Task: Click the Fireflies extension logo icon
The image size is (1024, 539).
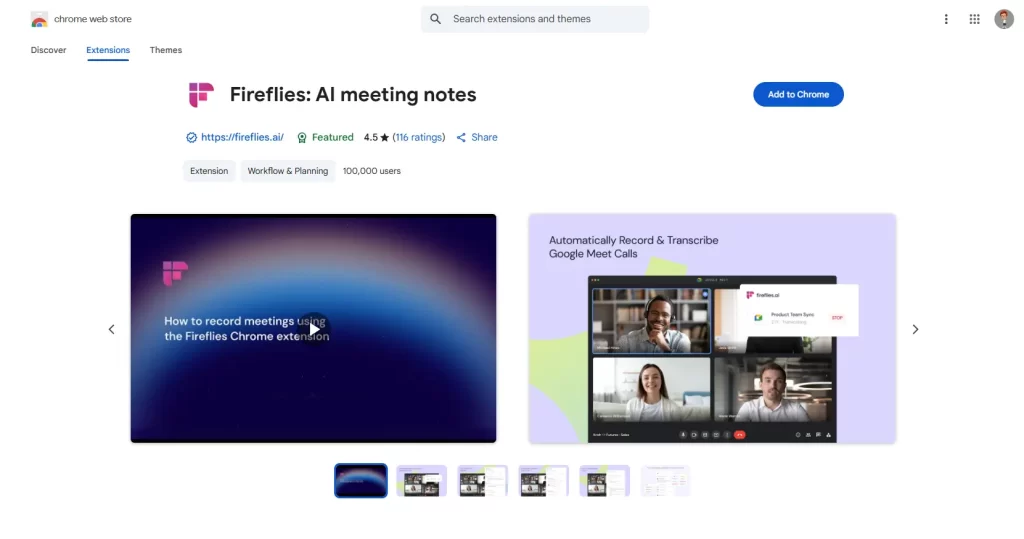Action: pos(201,95)
